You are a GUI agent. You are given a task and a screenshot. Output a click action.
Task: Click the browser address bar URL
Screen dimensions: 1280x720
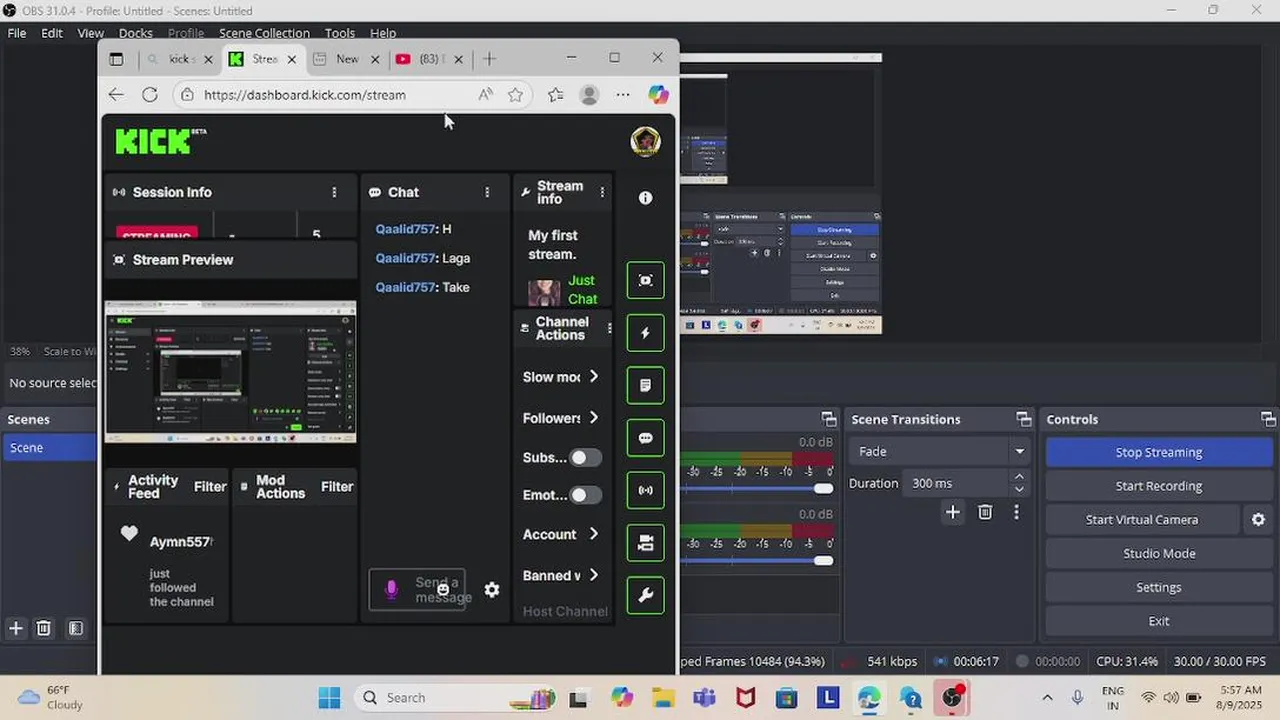click(x=305, y=94)
